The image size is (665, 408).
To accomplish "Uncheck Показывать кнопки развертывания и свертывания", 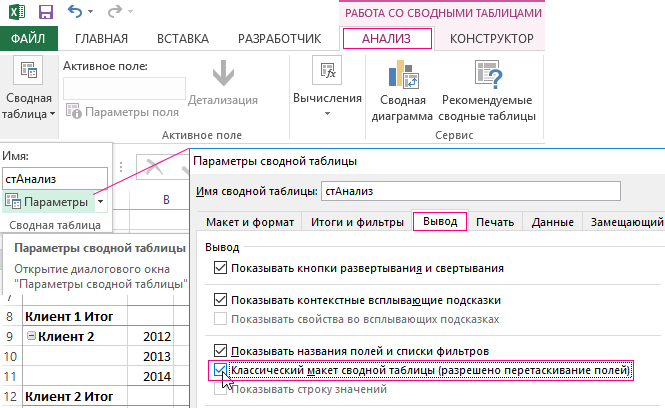I will tap(221, 268).
